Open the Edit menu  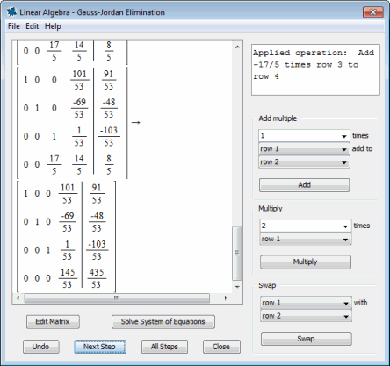click(x=32, y=26)
